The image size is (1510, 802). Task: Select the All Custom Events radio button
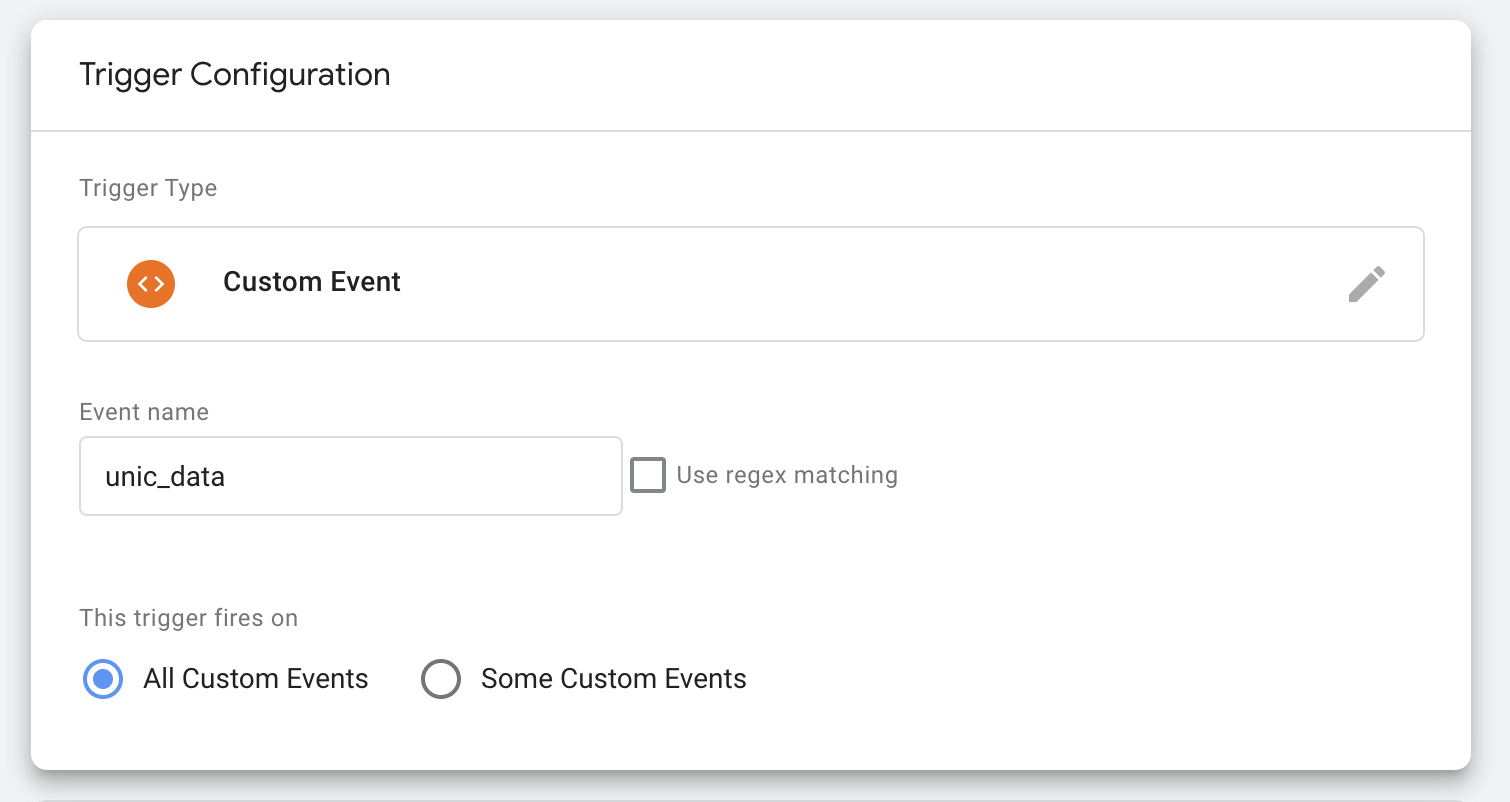point(102,680)
